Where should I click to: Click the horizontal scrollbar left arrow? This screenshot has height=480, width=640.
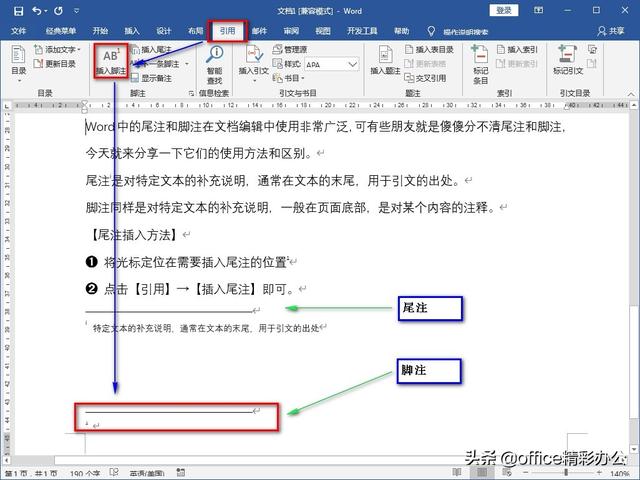[7, 460]
